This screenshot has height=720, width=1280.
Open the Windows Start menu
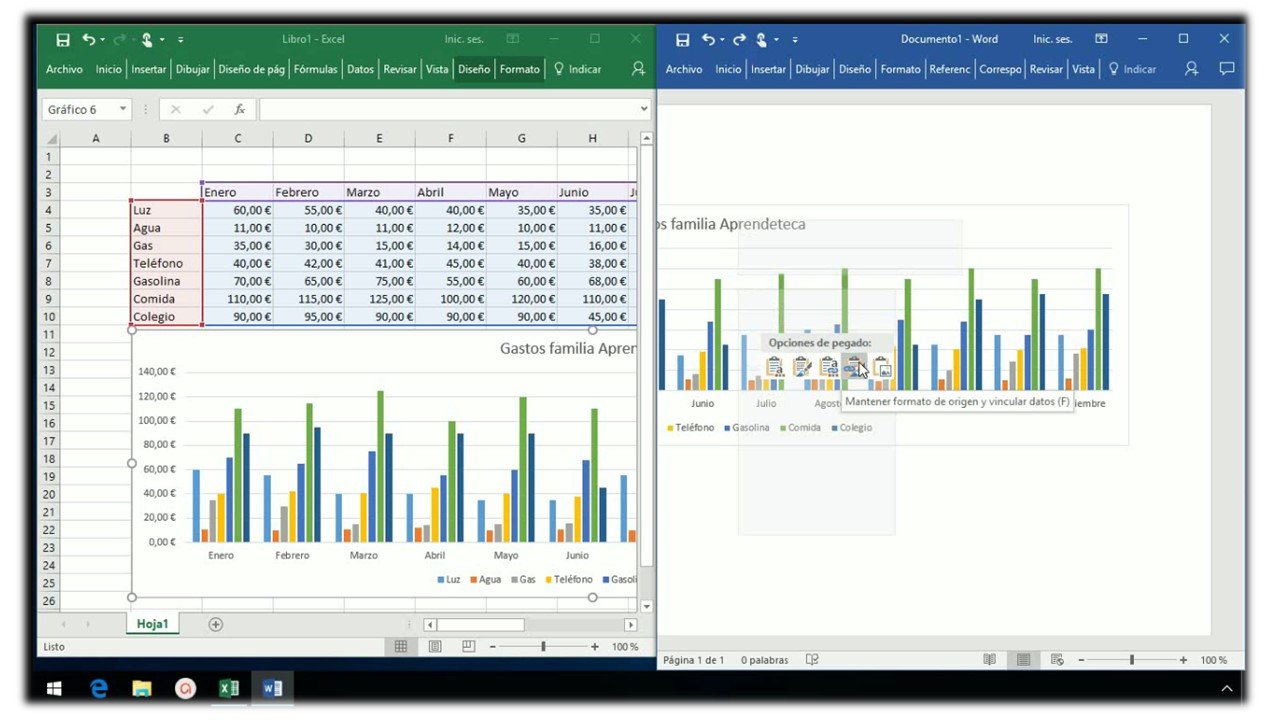pos(54,688)
